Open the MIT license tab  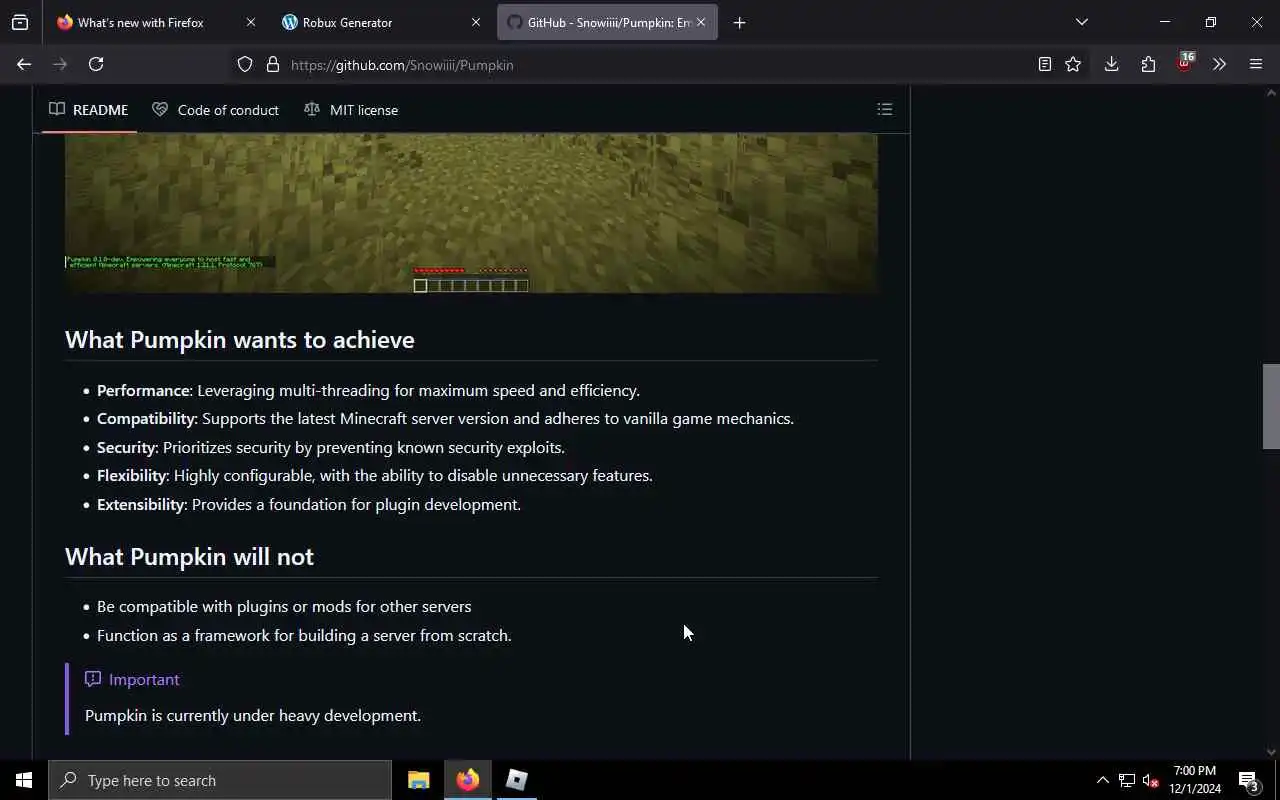[x=351, y=109]
